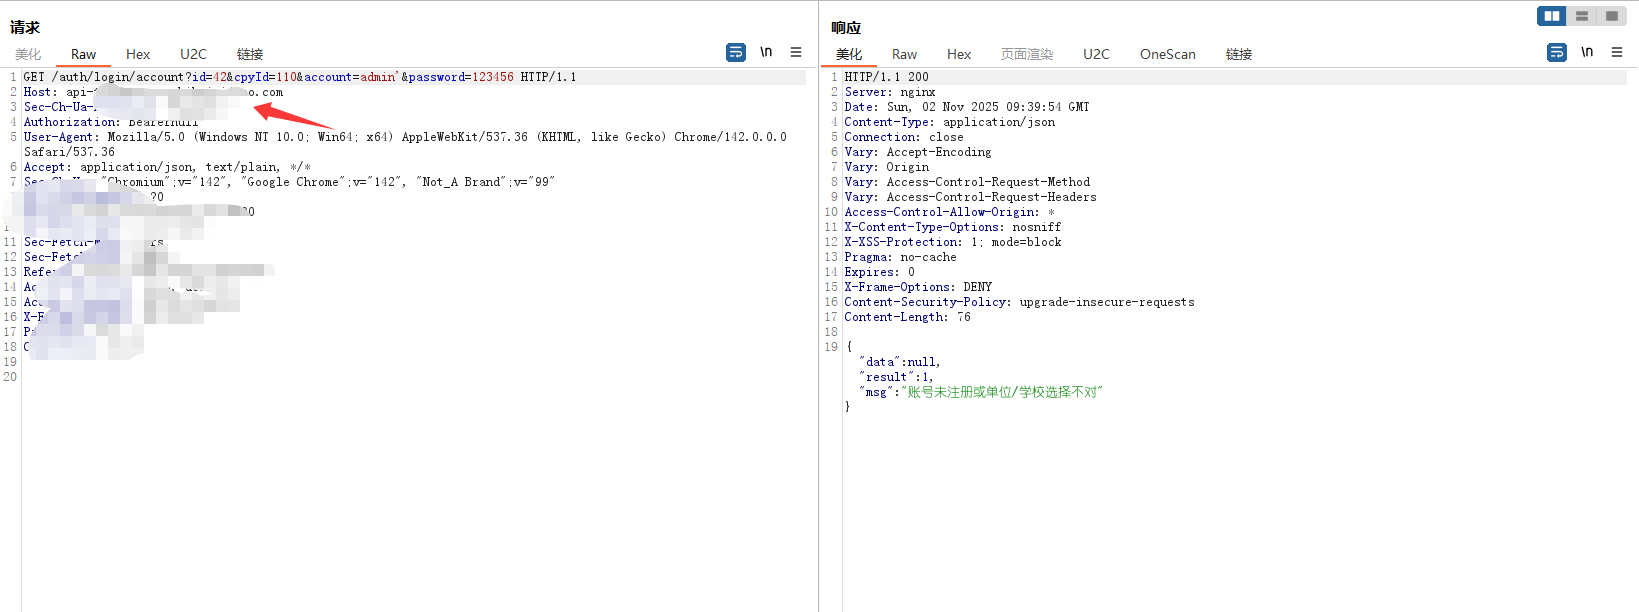
Task: Click the Safari/537.36 continuation line
Action: (x=69, y=152)
